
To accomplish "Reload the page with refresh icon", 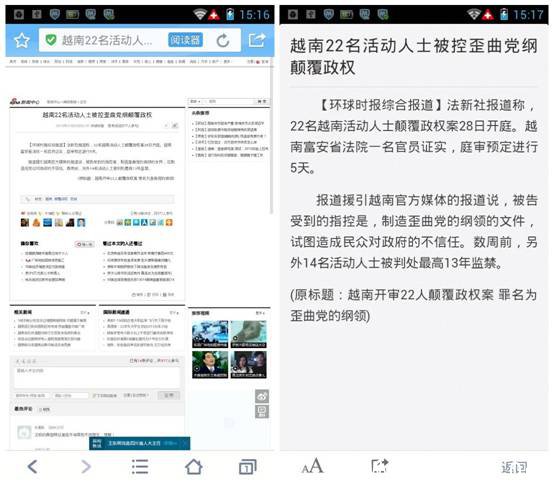I will point(223,41).
